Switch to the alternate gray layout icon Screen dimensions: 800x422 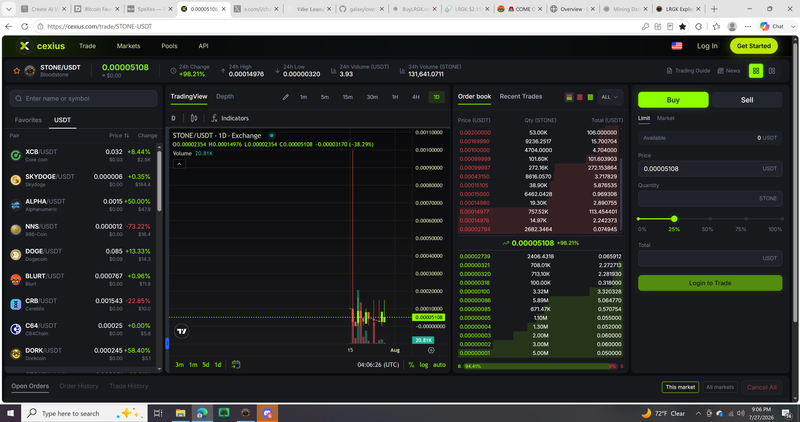(772, 71)
